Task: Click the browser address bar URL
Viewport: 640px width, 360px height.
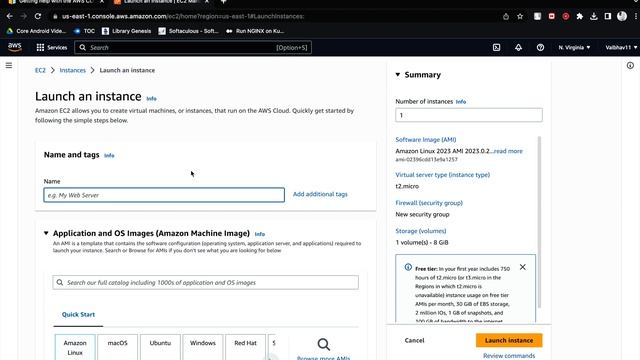Action: (x=183, y=16)
